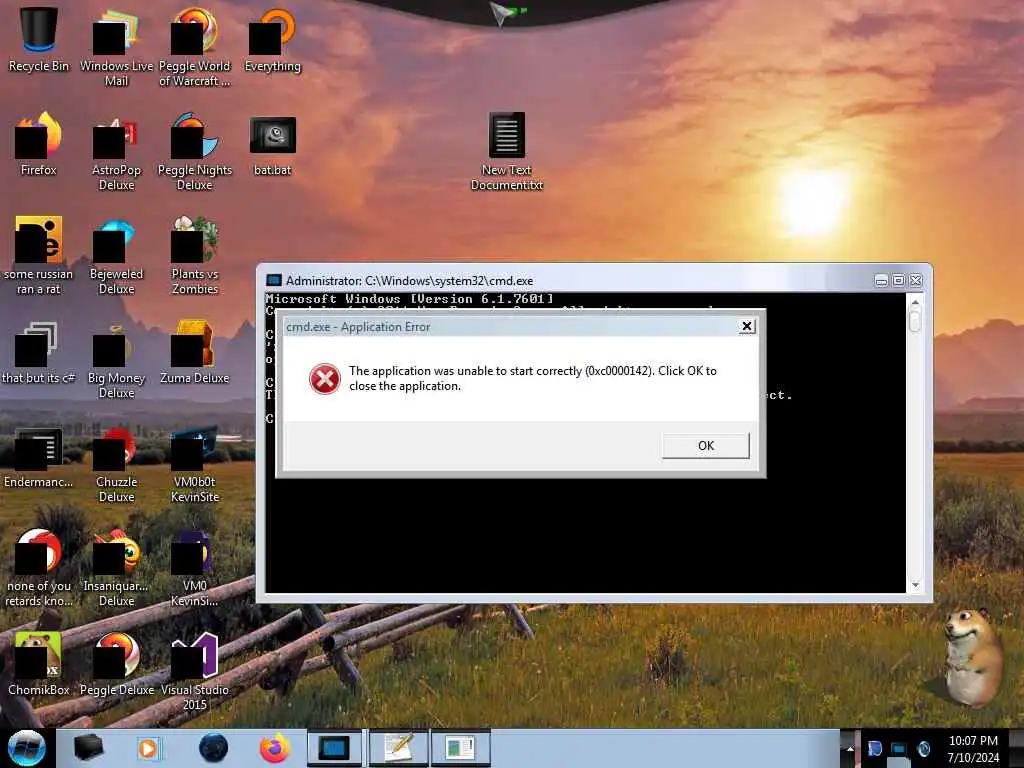Viewport: 1024px width, 768px height.
Task: Maximize the Administrator cmd.exe window
Action: click(x=899, y=280)
